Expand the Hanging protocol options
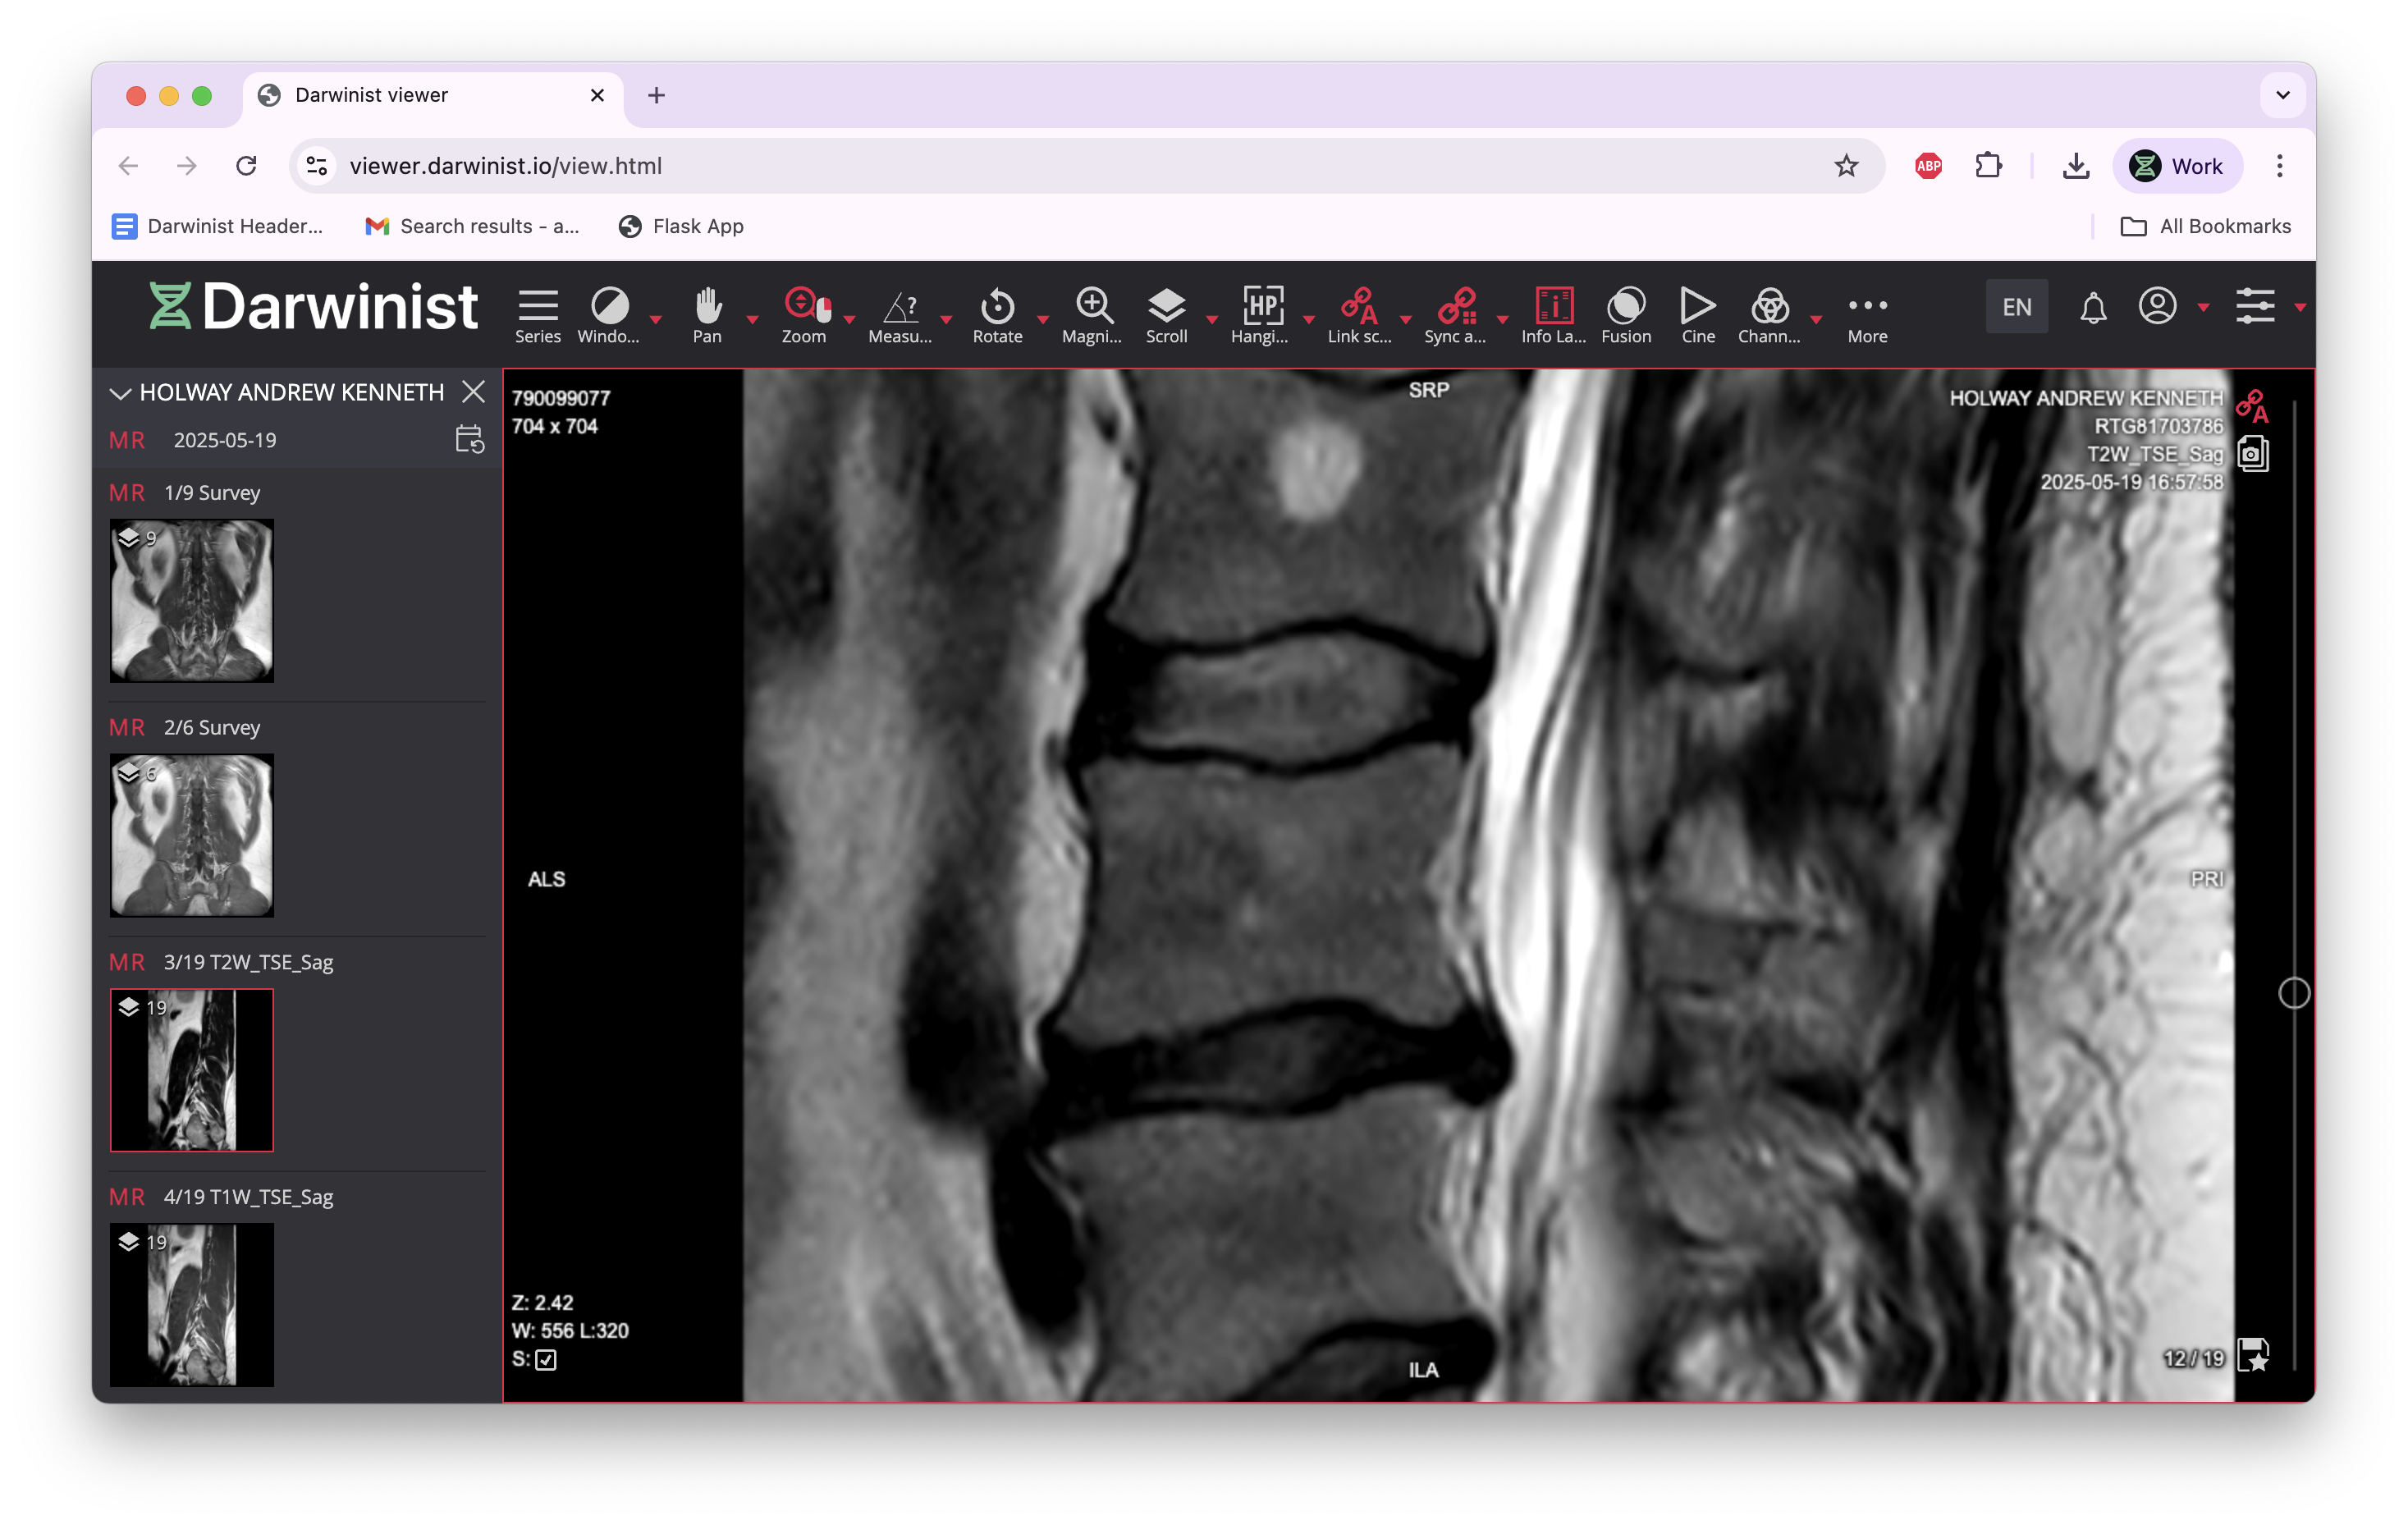The width and height of the screenshot is (2408, 1525). (1310, 322)
